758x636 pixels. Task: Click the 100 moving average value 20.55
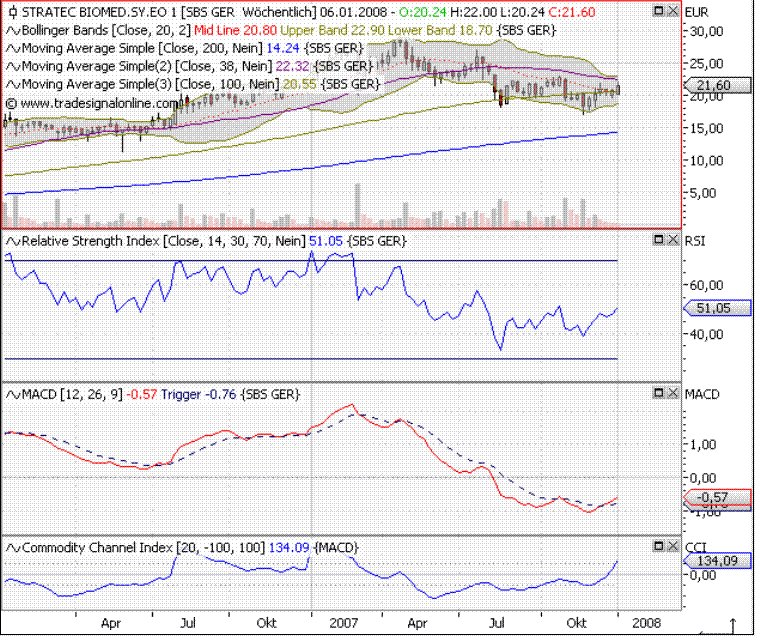click(x=300, y=84)
